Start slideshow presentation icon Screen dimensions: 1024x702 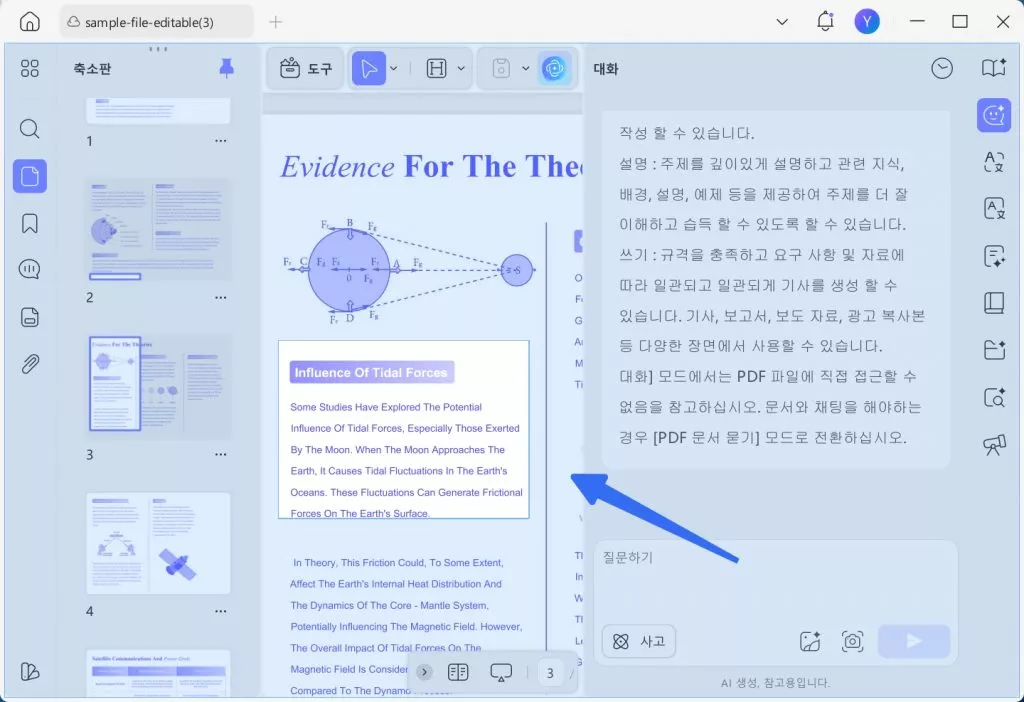[x=501, y=673]
